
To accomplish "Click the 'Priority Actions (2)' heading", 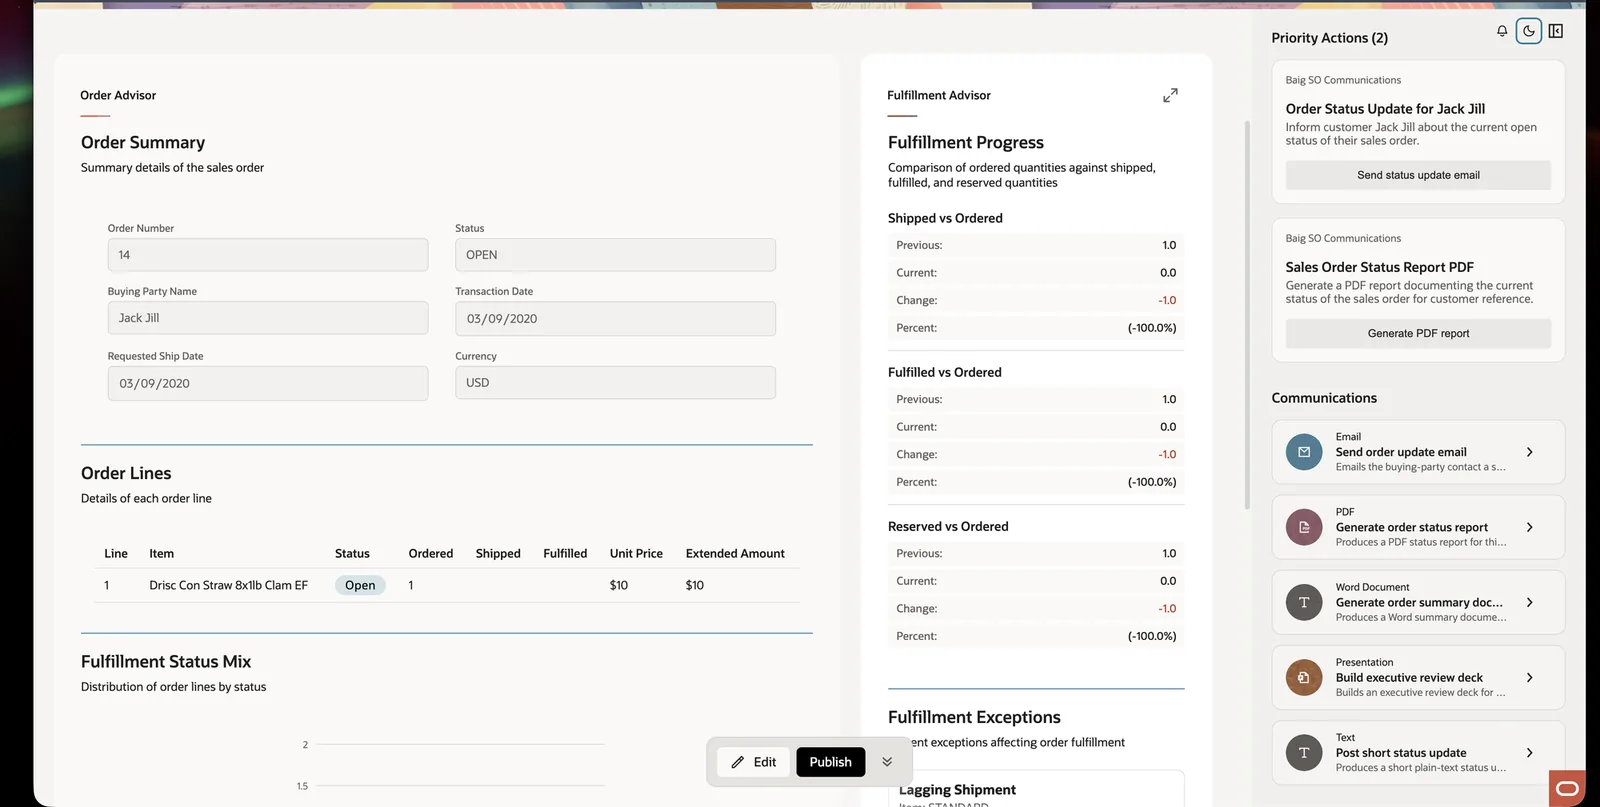I will (x=1329, y=38).
